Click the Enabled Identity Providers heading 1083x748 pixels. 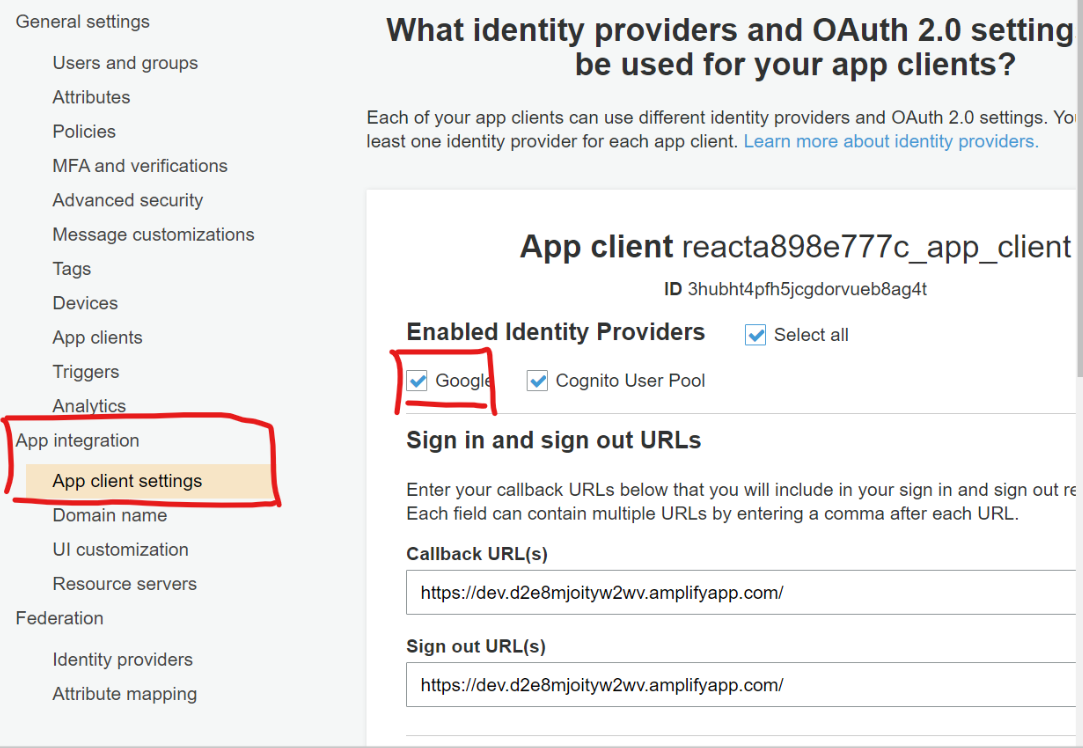click(x=555, y=332)
